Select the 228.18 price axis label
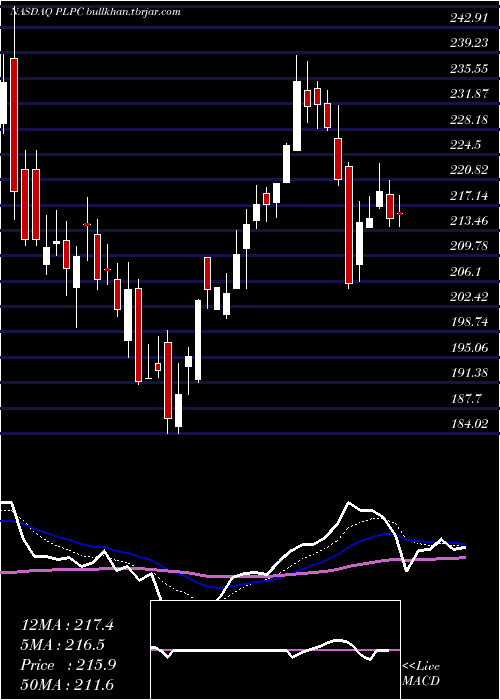The image size is (500, 700). coord(469,120)
